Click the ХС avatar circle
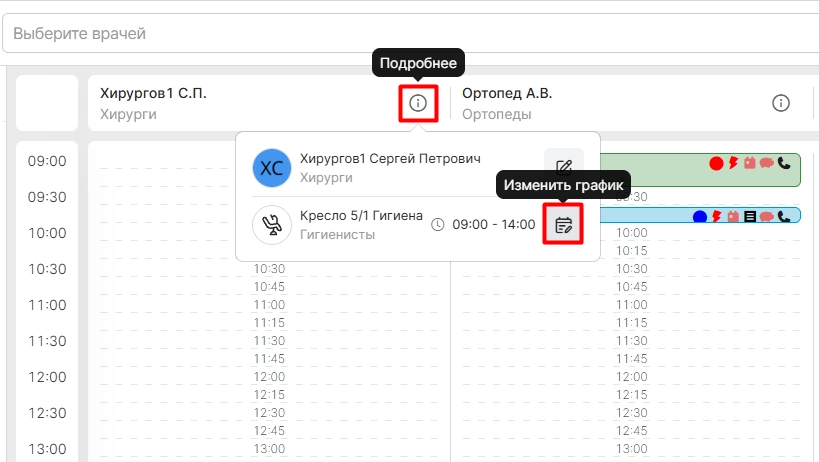819x462 pixels. (x=272, y=168)
